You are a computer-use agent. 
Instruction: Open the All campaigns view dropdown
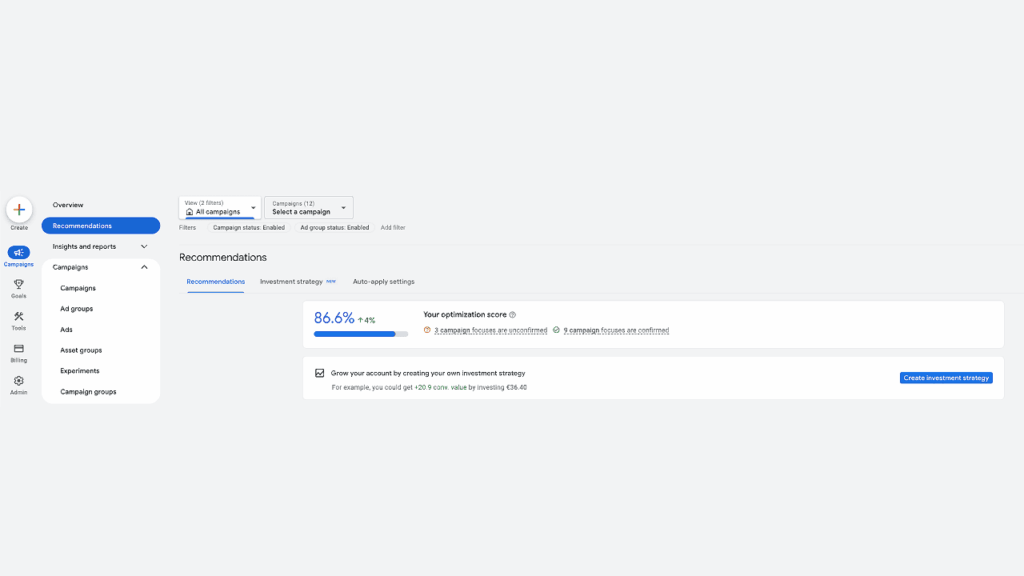[220, 208]
